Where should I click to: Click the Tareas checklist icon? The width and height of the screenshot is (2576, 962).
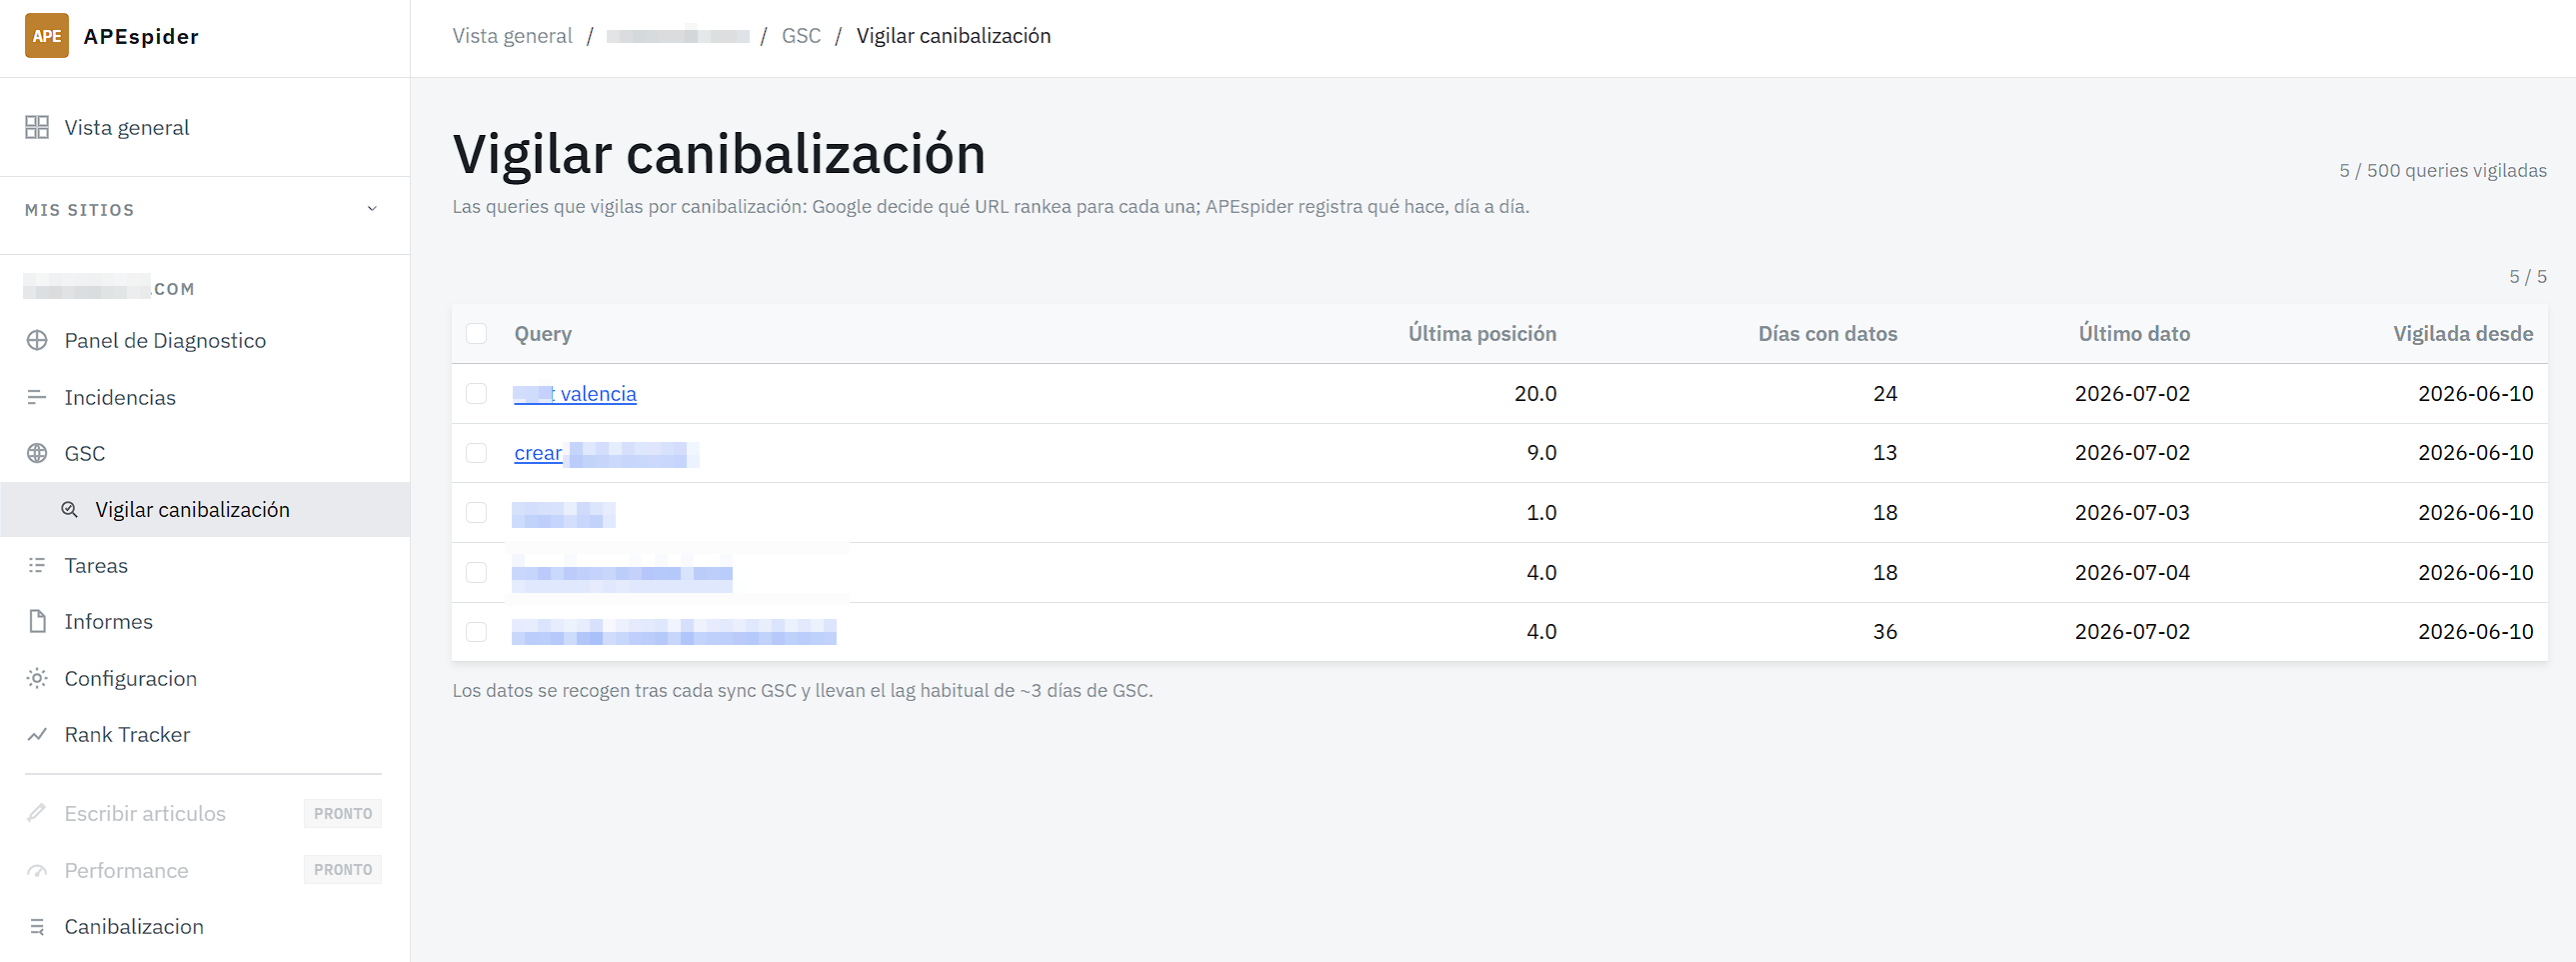click(x=37, y=565)
